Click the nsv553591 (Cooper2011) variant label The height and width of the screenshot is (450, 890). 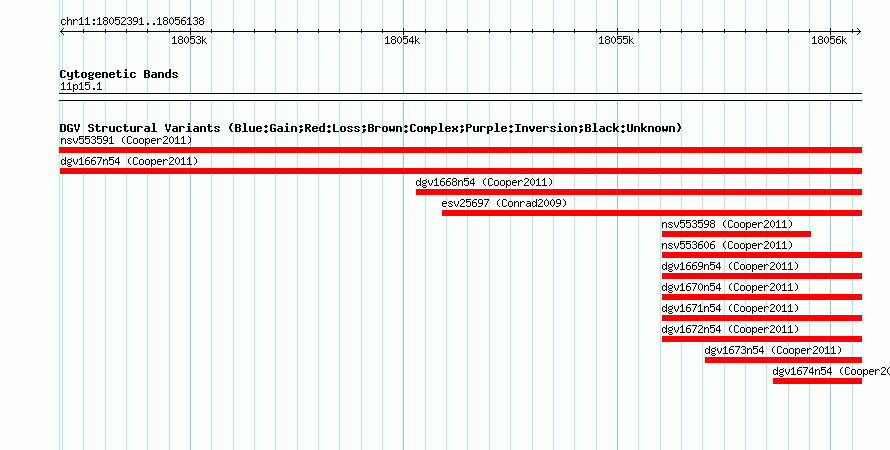point(126,140)
